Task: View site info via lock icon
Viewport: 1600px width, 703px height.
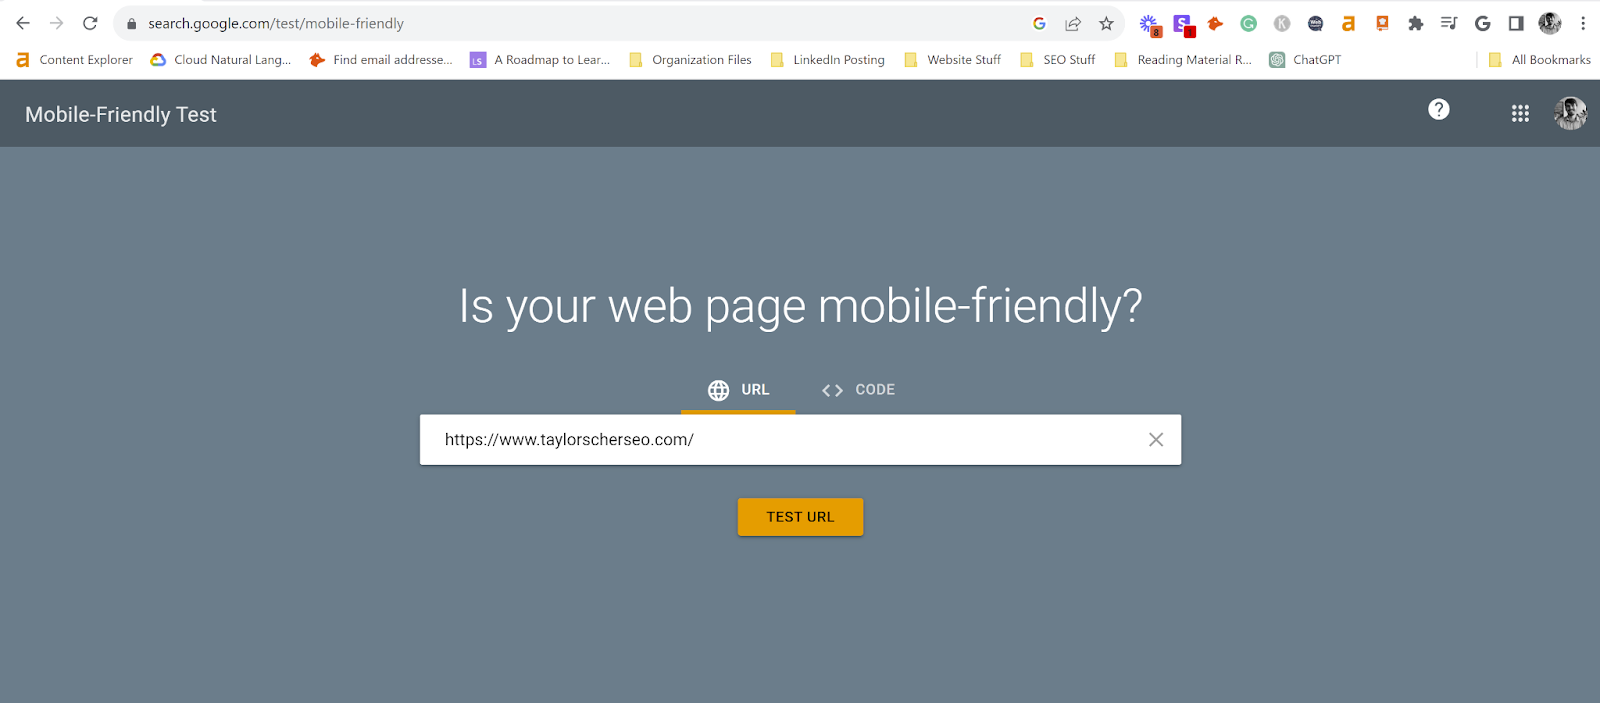Action: [131, 23]
